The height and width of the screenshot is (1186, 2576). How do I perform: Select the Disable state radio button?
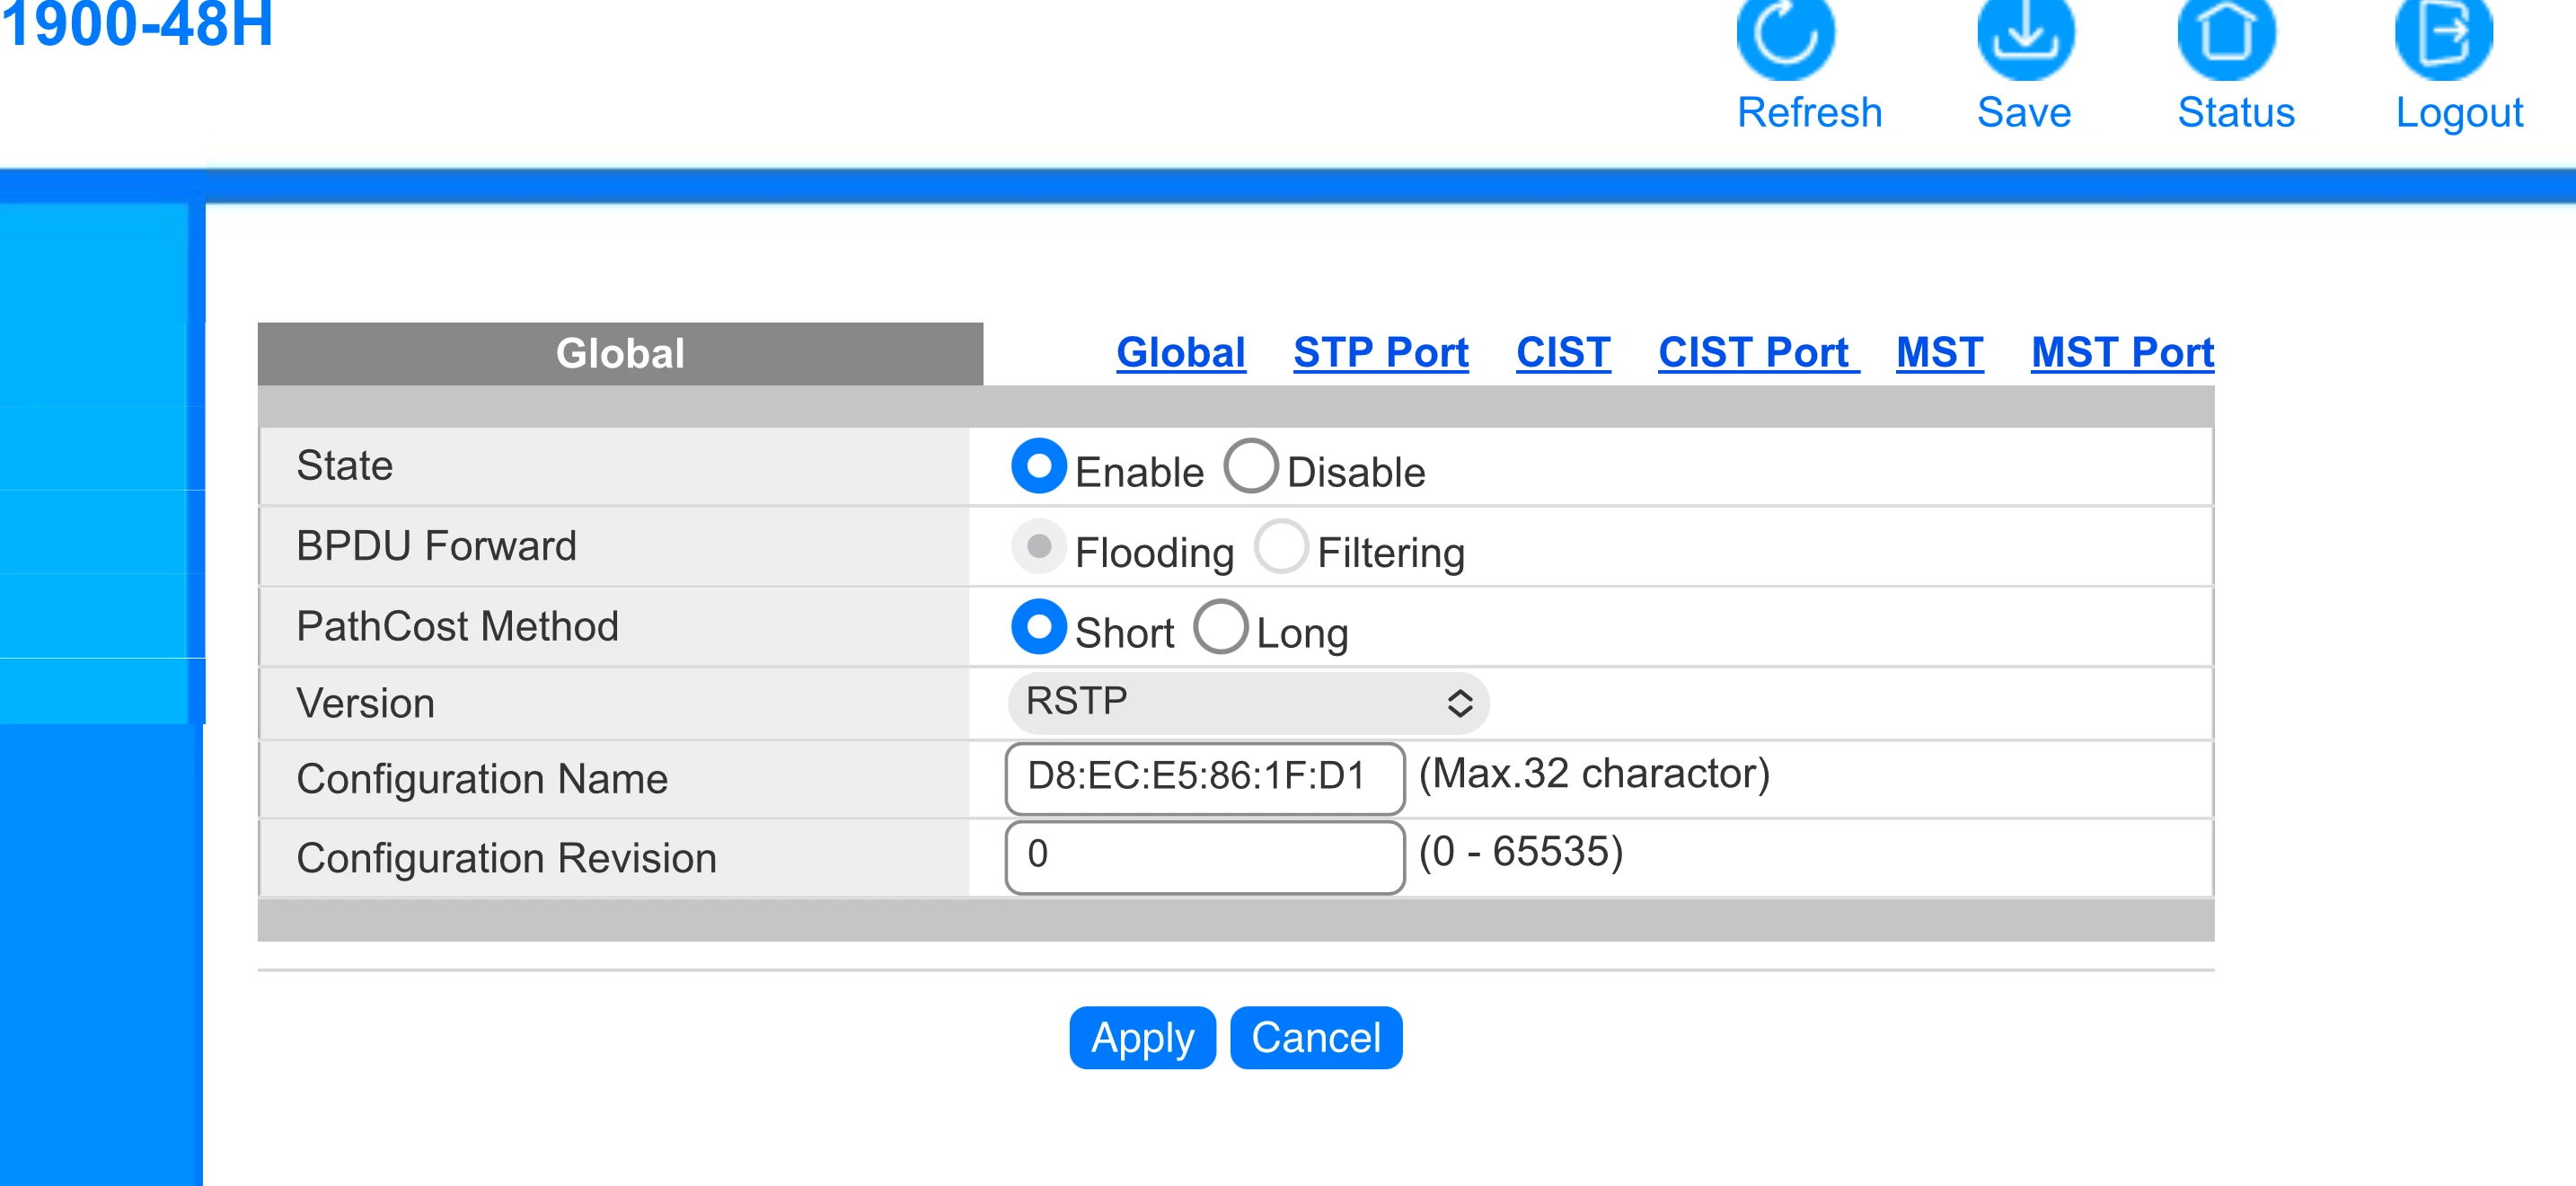(x=1250, y=466)
